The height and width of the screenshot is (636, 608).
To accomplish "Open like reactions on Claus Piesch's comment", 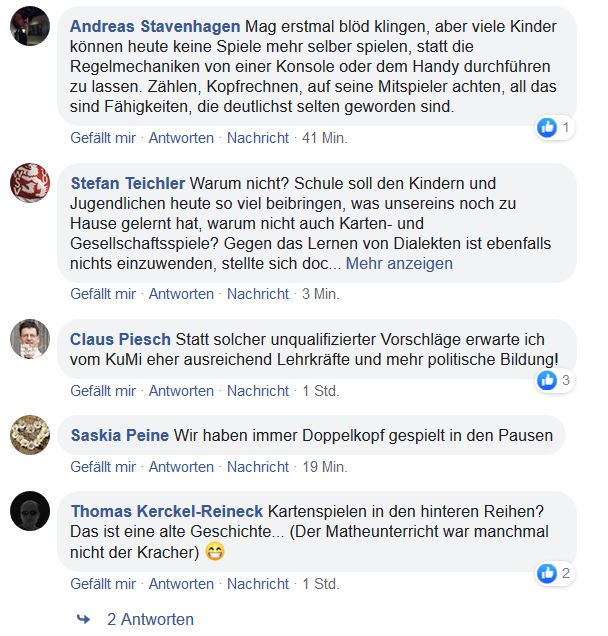I will tap(554, 380).
